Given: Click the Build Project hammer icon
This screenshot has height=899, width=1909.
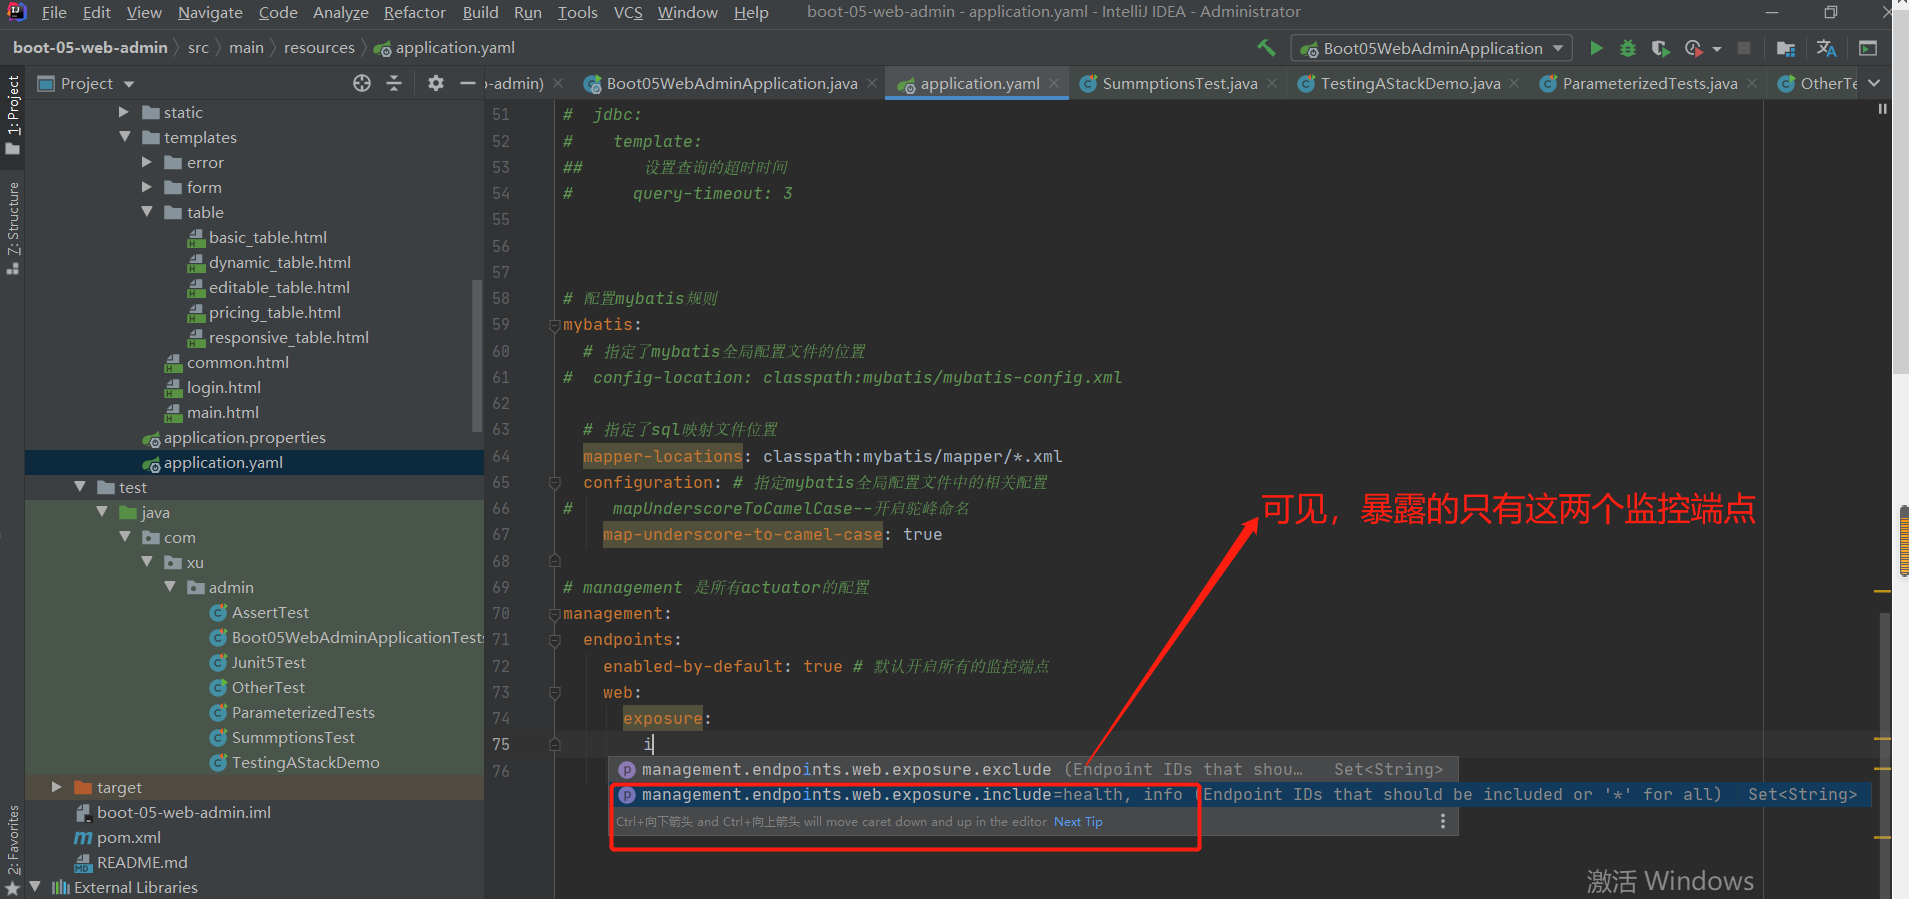Looking at the screenshot, I should (x=1266, y=47).
